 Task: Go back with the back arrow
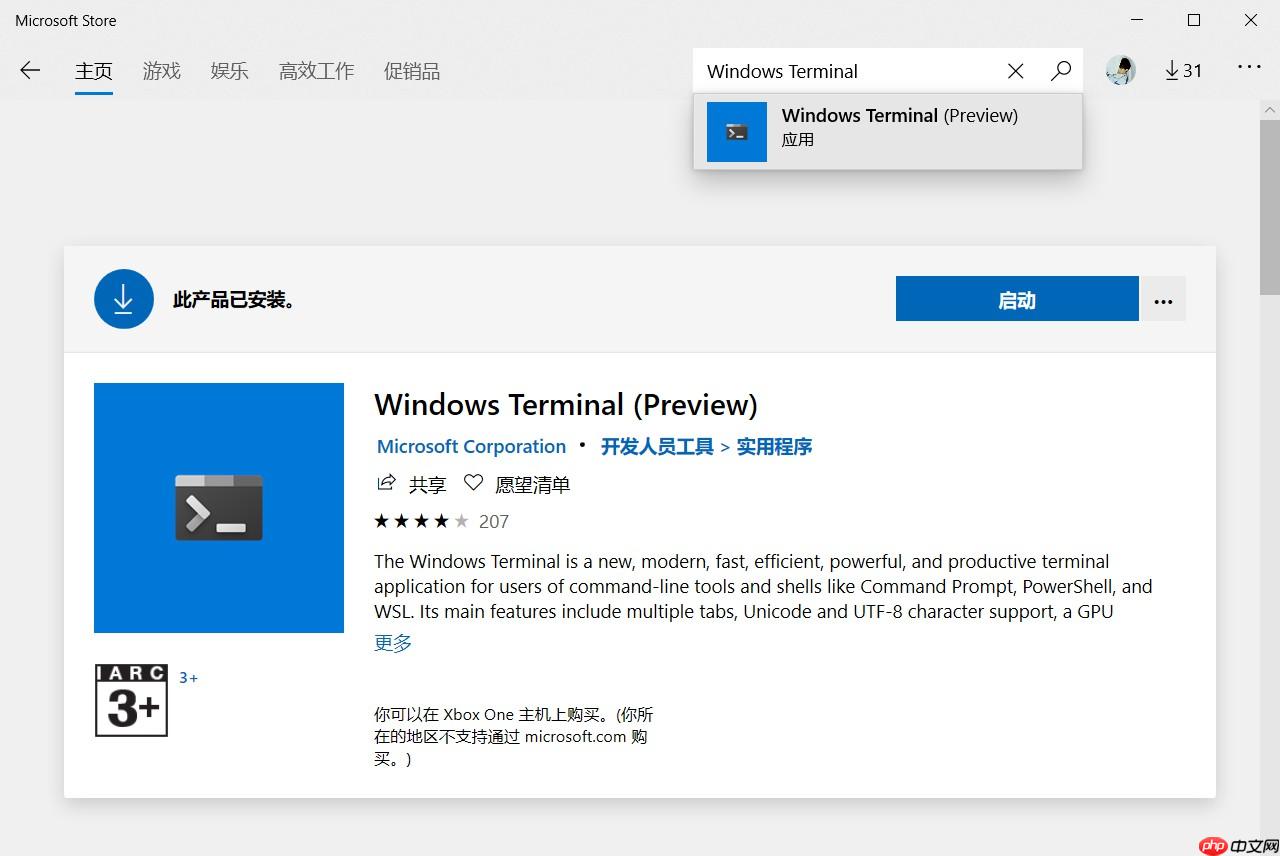(30, 70)
